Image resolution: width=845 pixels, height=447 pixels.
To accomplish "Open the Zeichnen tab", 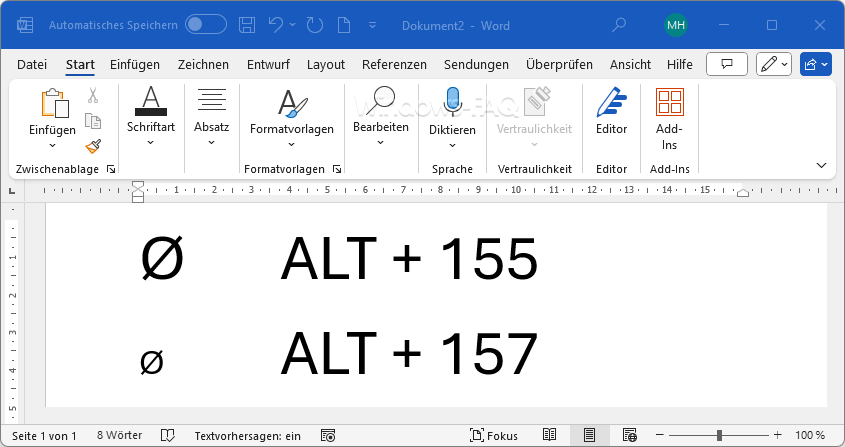I will point(203,65).
